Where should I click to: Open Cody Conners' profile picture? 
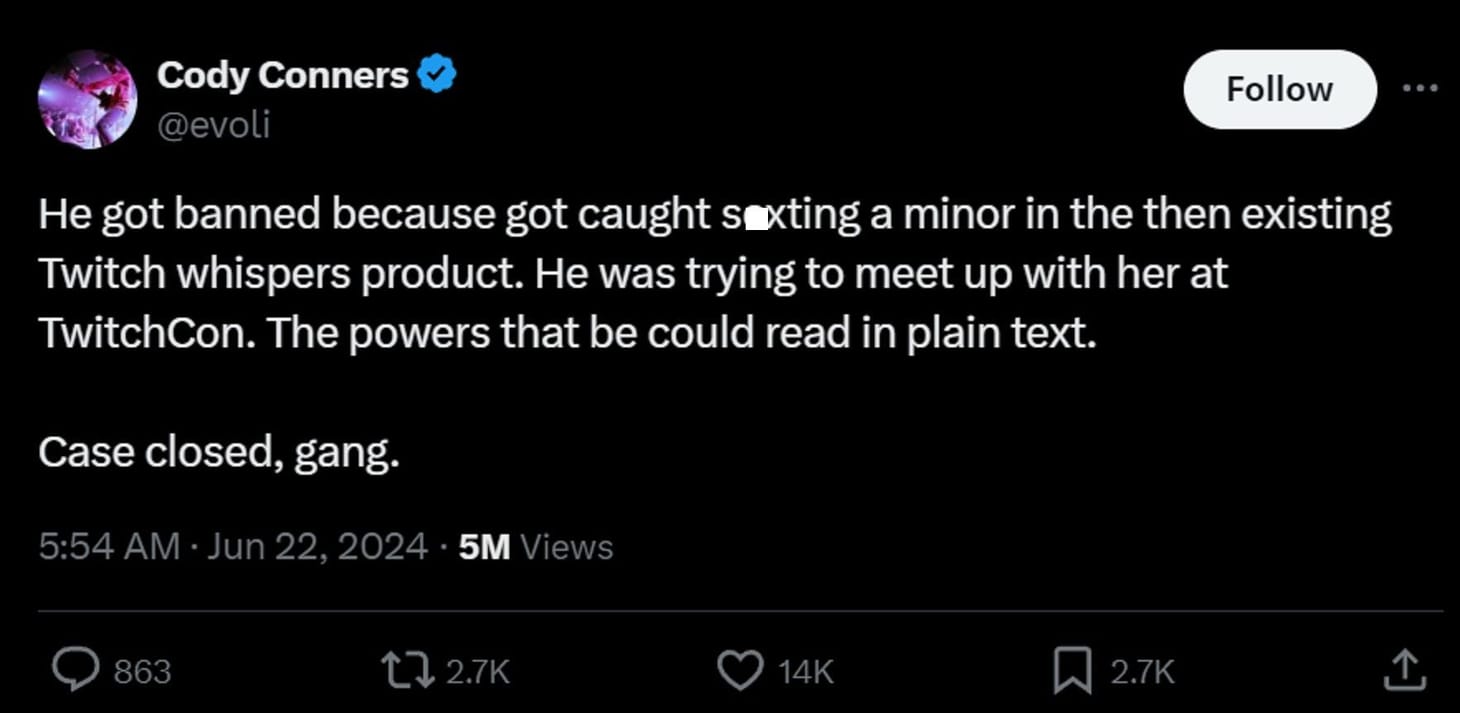(x=87, y=99)
